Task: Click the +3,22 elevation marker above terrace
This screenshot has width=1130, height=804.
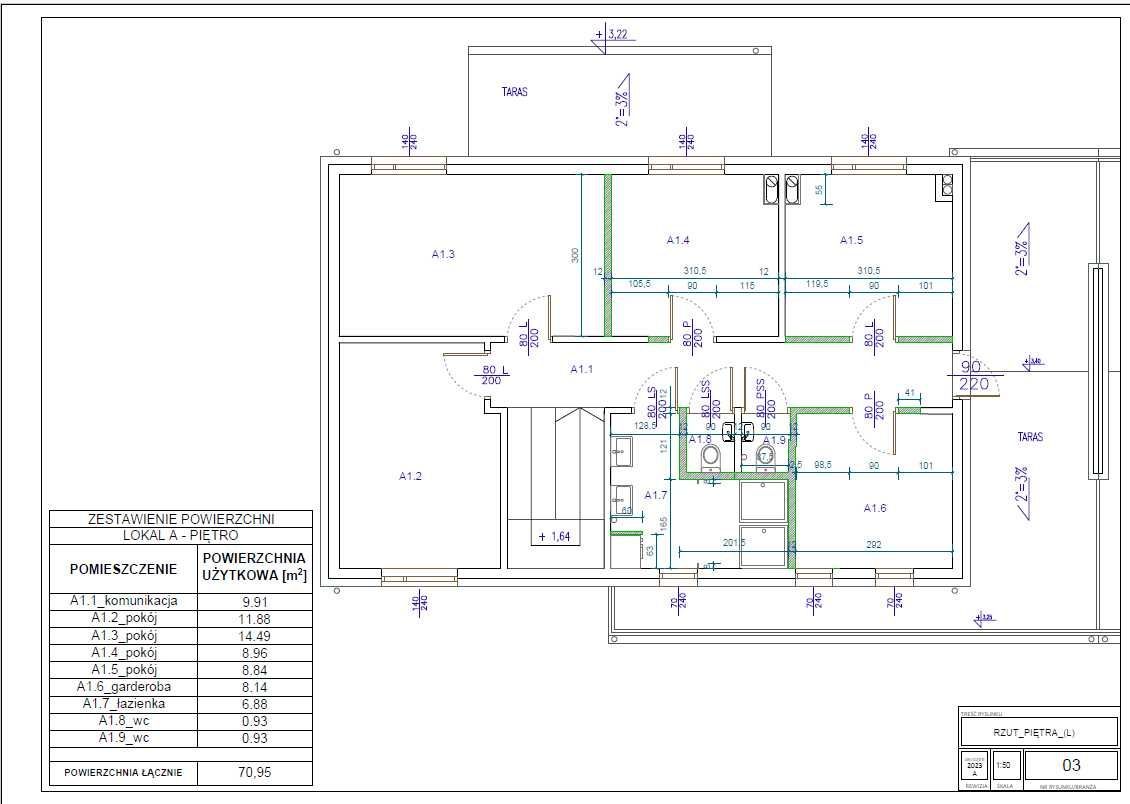Action: pyautogui.click(x=613, y=36)
